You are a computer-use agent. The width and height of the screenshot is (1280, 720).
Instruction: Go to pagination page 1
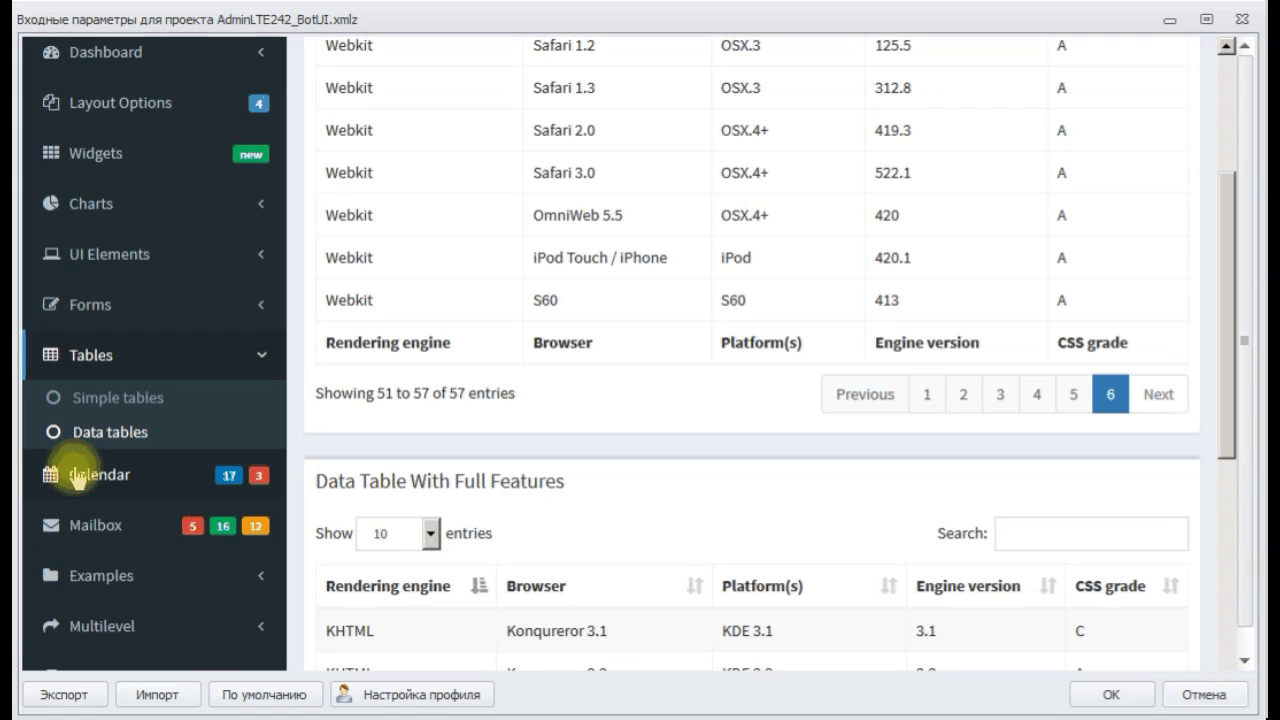pyautogui.click(x=927, y=394)
